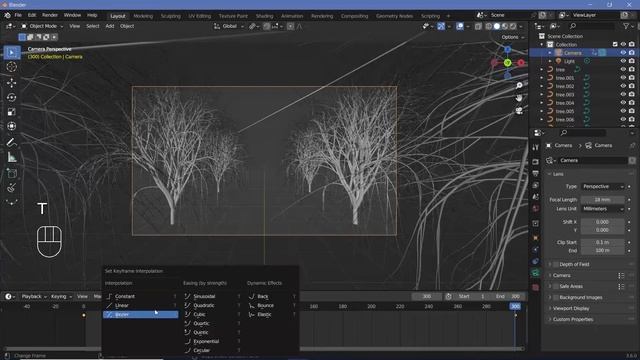Choose Sinusoidal easing option
This screenshot has height=360, width=640.
pos(212,296)
